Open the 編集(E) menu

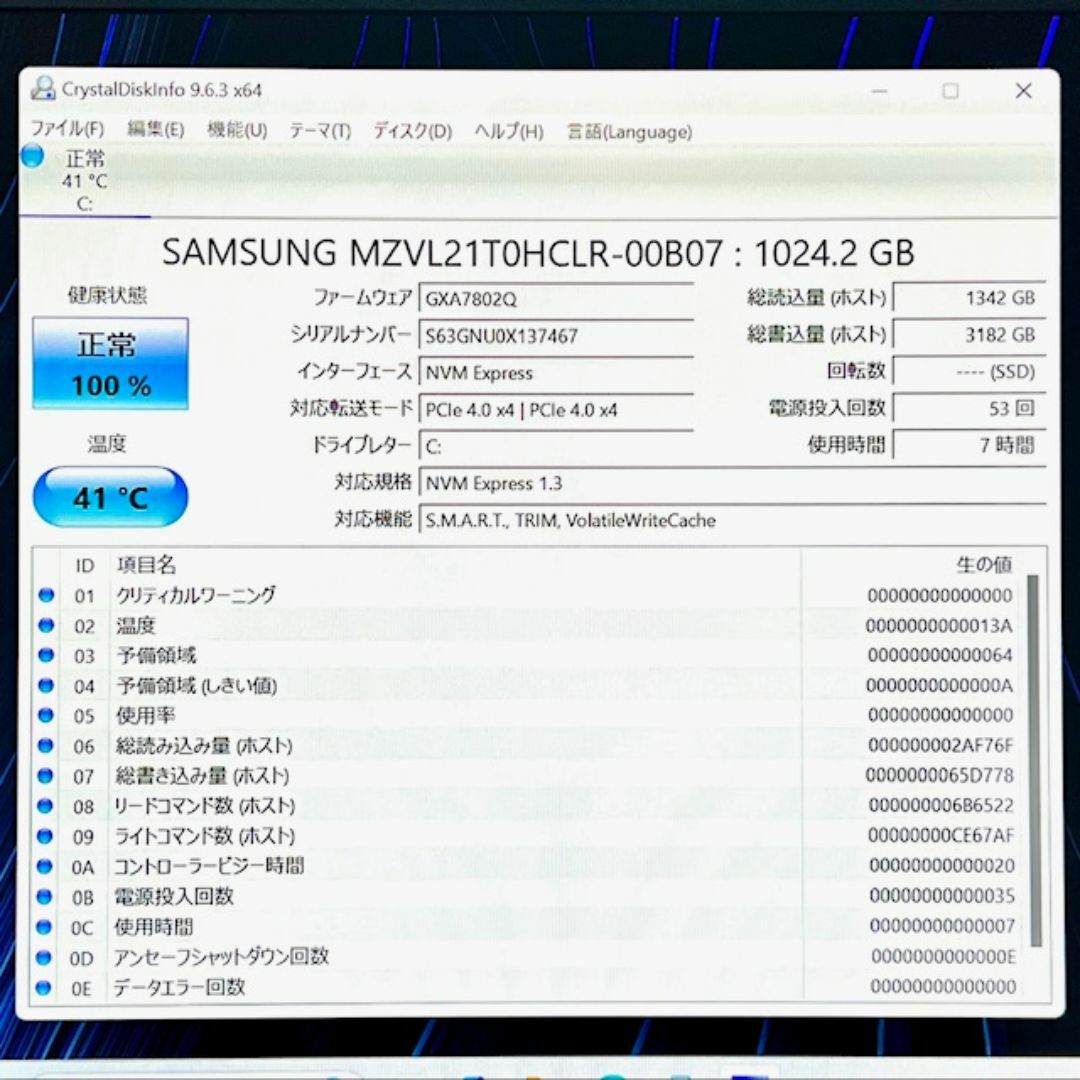pos(156,129)
